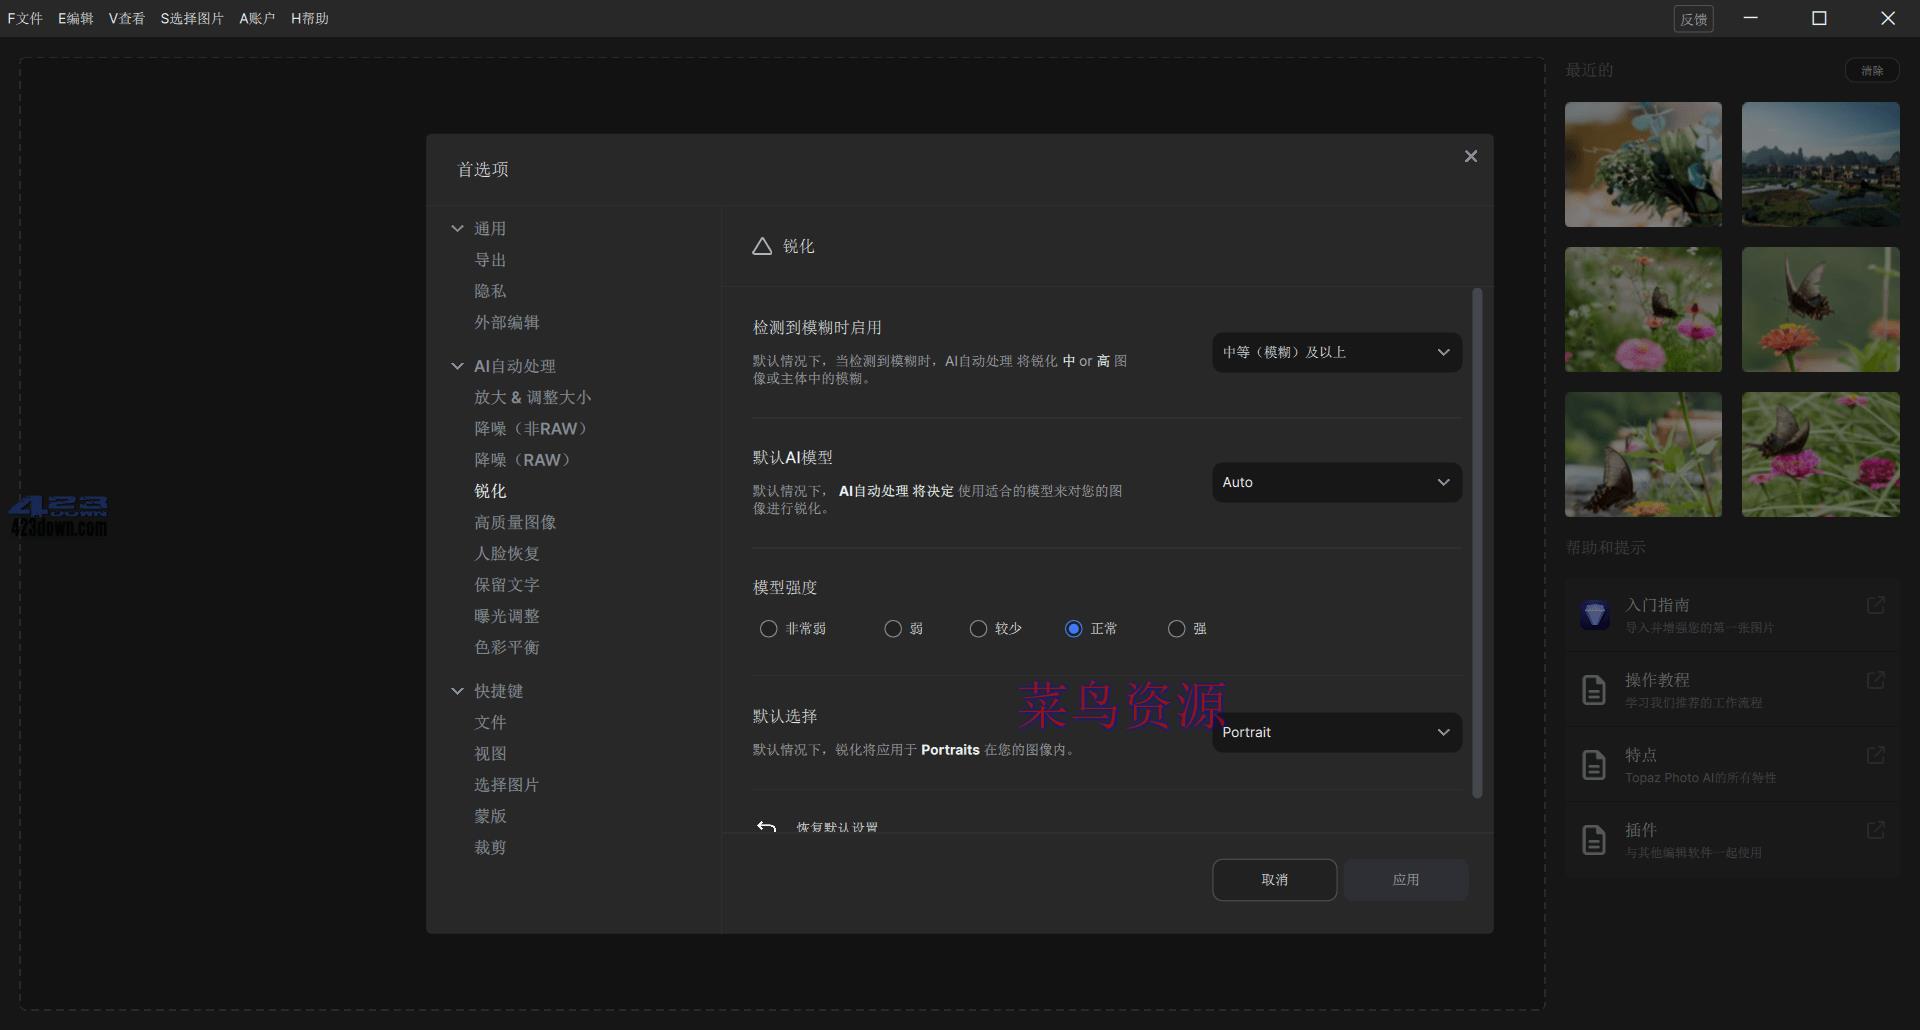Click the triangle sharpening icon beside 锐化 heading

tap(762, 246)
